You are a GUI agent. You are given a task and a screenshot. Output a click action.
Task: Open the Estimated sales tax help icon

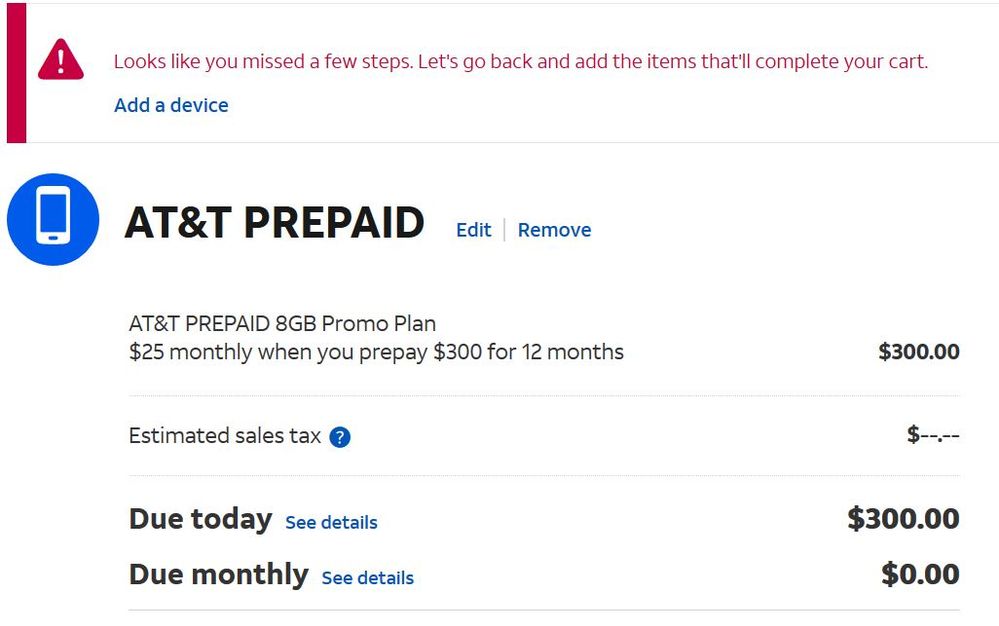[x=340, y=437]
